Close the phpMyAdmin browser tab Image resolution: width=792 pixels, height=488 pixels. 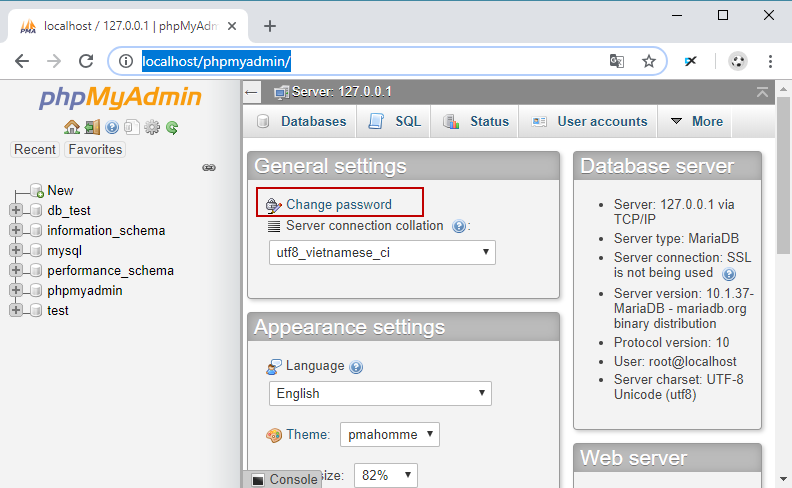click(x=232, y=26)
